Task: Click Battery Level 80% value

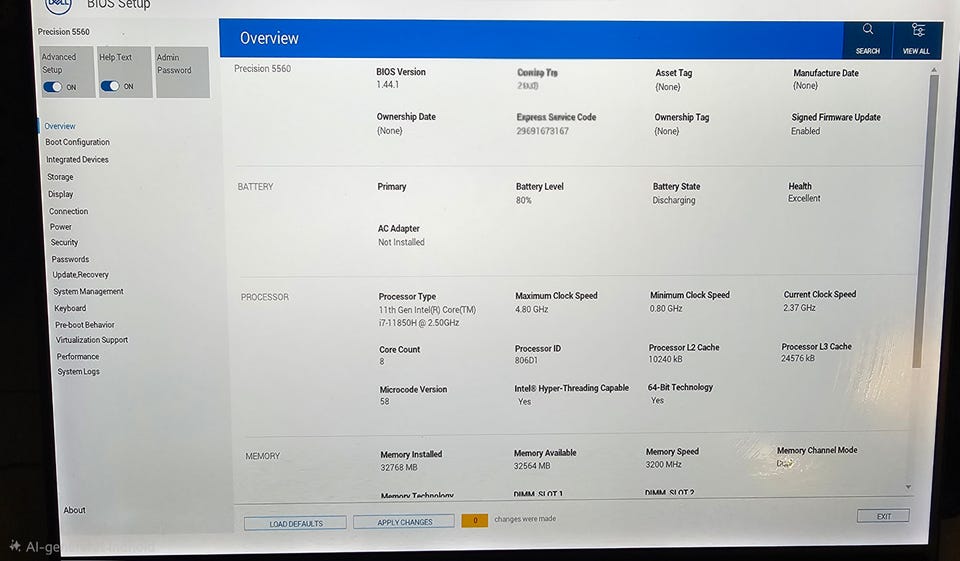Action: [523, 200]
